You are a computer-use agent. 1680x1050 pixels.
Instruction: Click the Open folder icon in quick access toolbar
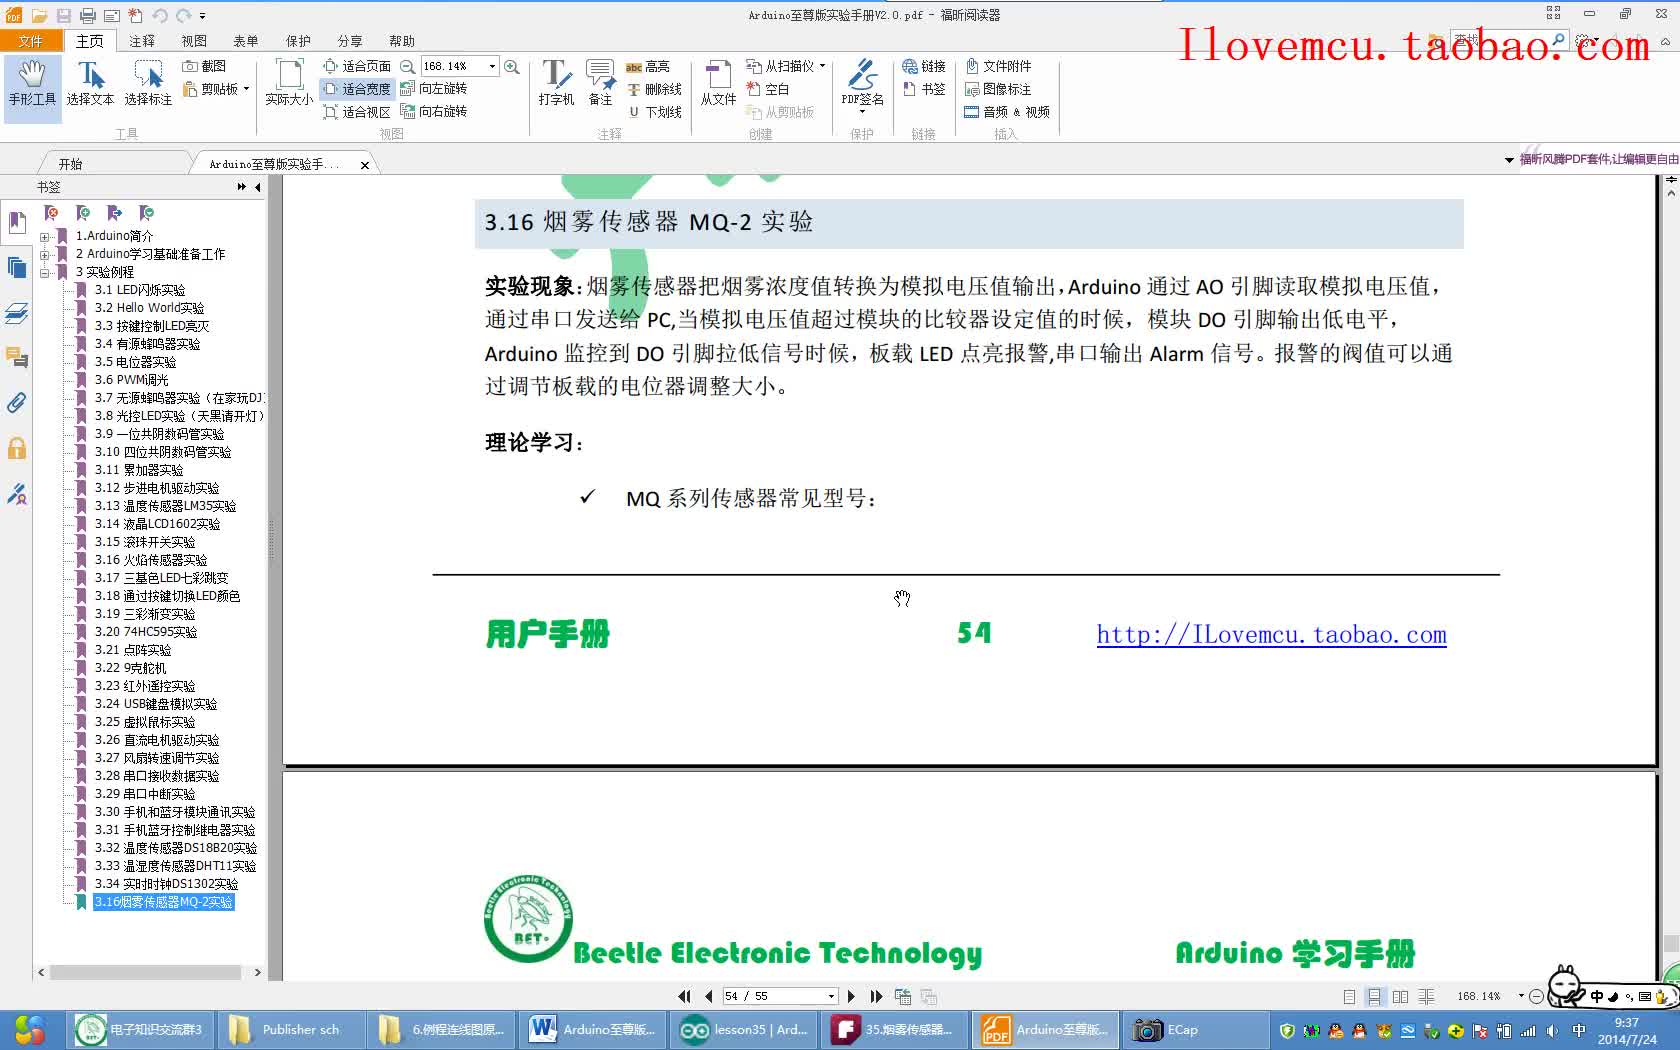(40, 15)
